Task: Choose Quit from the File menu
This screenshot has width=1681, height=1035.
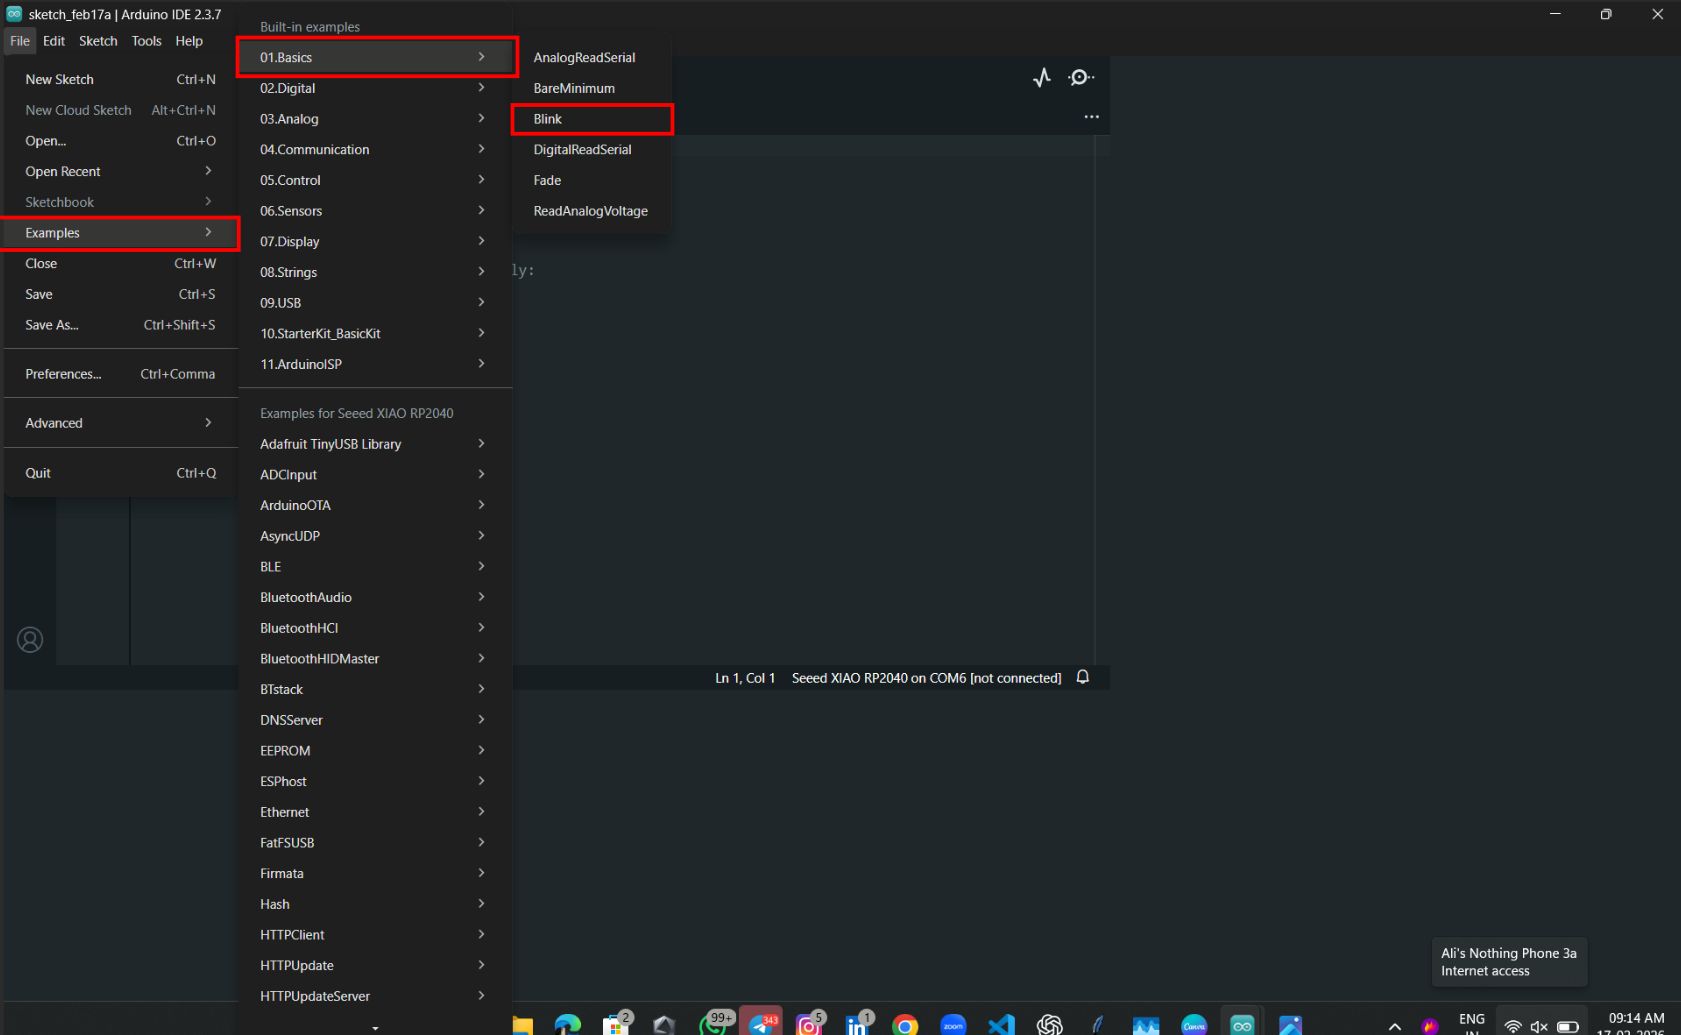Action: [x=120, y=473]
